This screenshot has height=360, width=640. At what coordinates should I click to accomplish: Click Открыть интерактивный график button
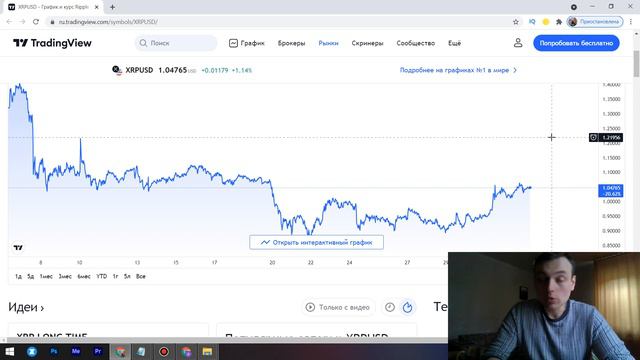(x=316, y=242)
